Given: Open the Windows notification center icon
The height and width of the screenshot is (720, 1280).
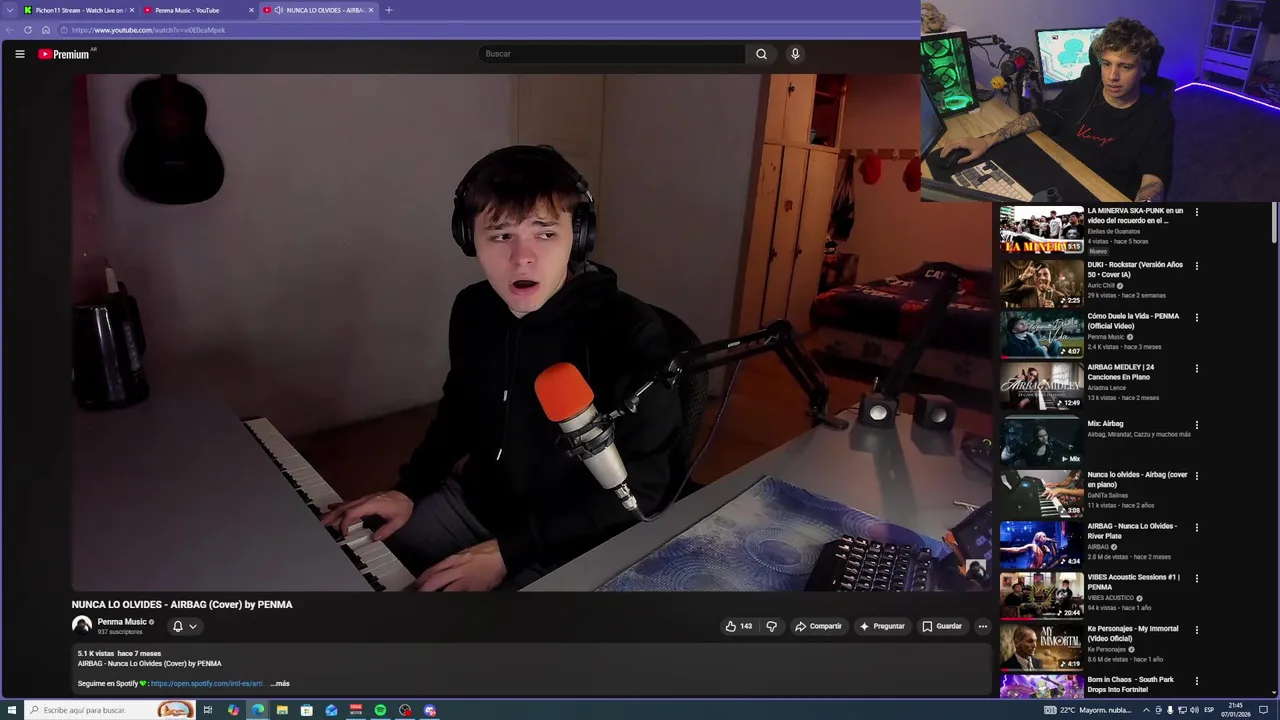Looking at the screenshot, I should click(x=1264, y=710).
